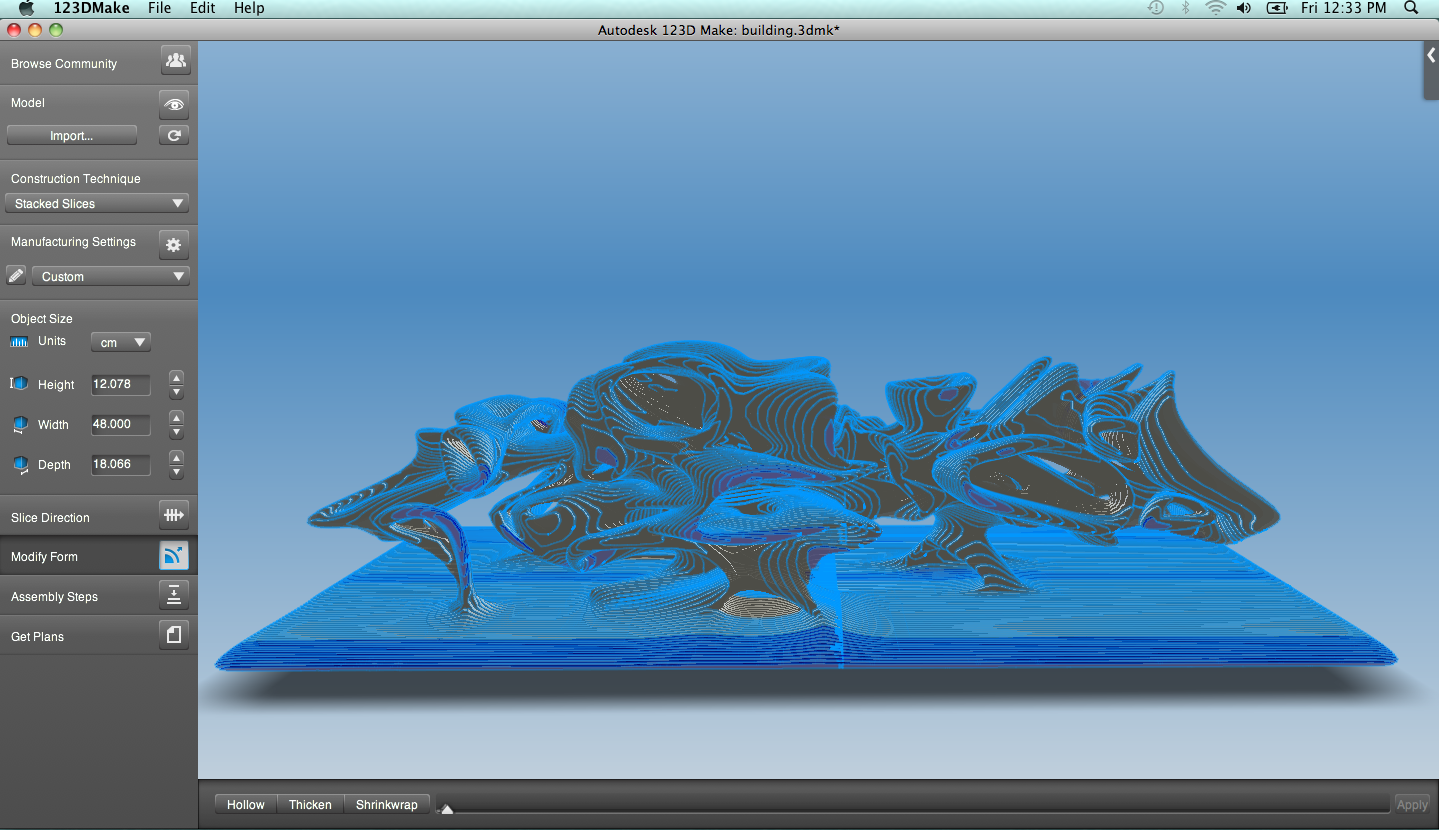Open the Apple menu
The width and height of the screenshot is (1439, 830).
pyautogui.click(x=27, y=8)
